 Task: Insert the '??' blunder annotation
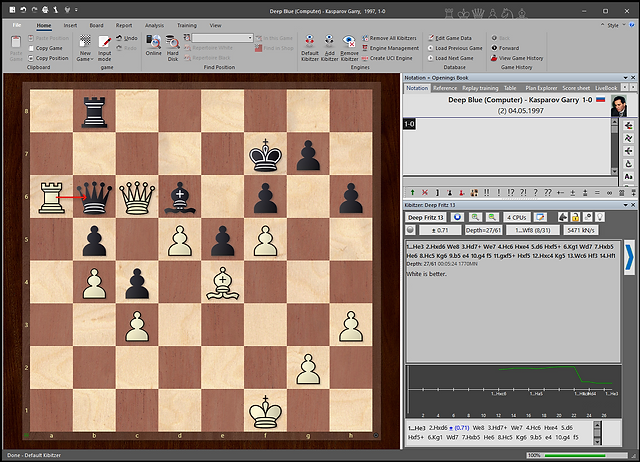548,192
